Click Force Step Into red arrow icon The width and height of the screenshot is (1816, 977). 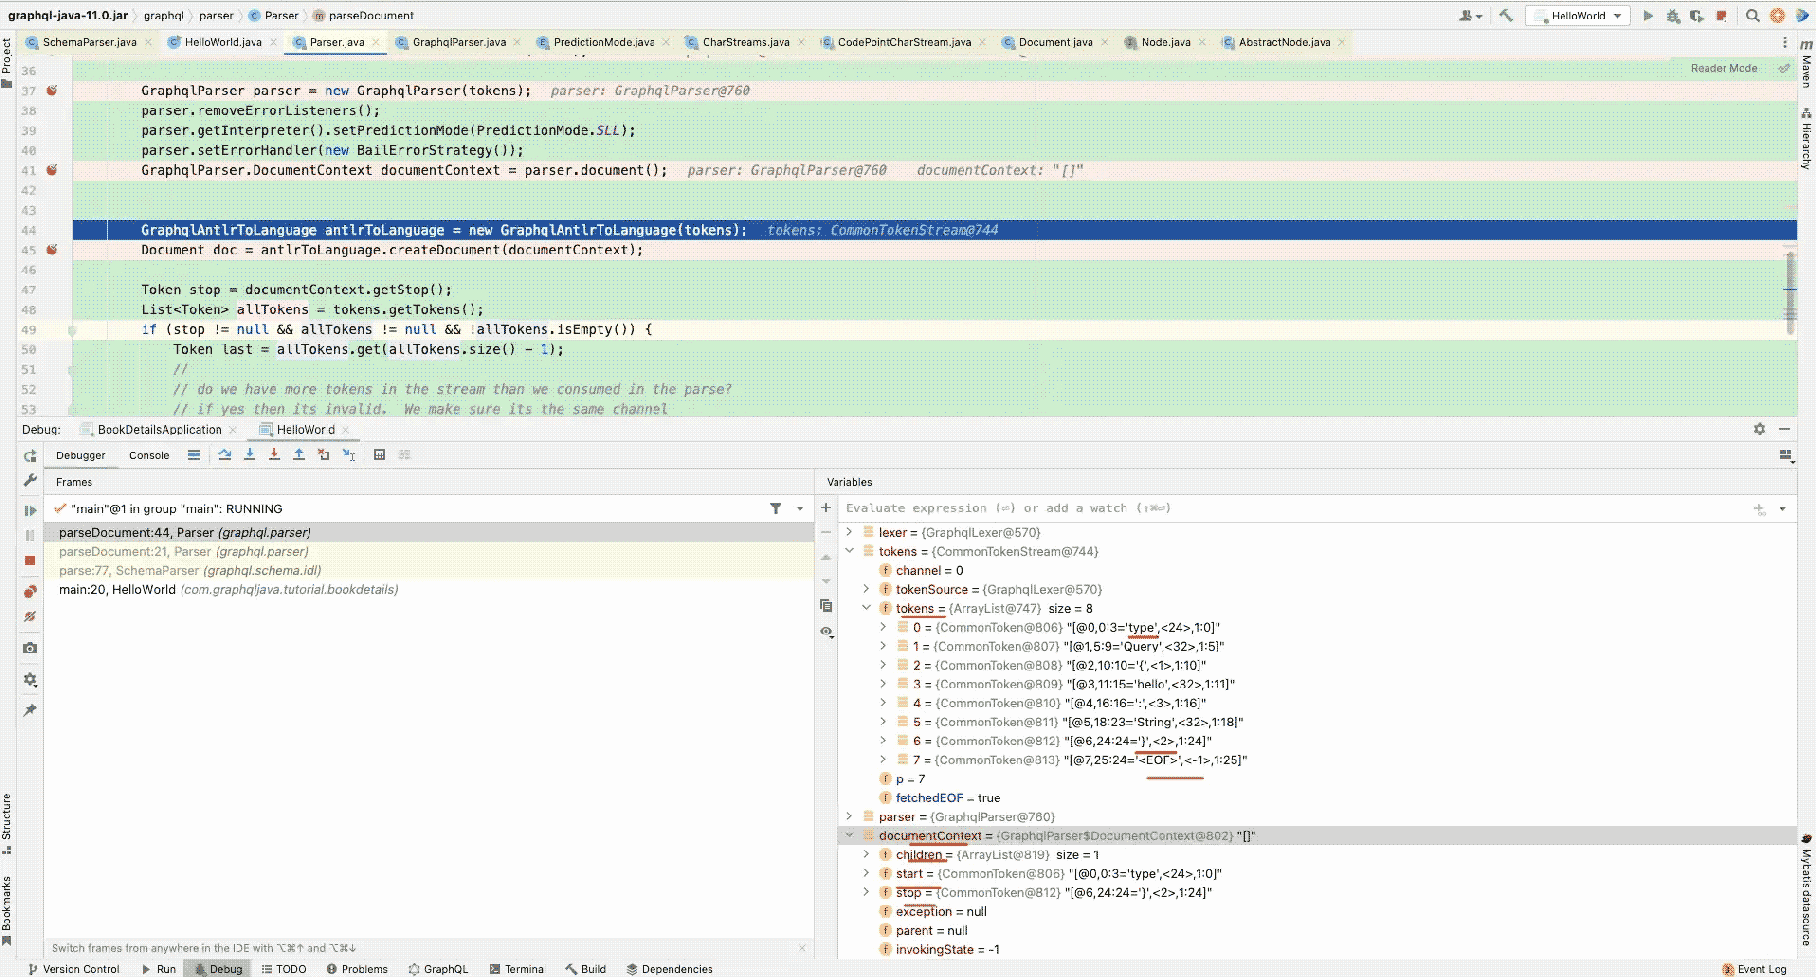pos(274,455)
